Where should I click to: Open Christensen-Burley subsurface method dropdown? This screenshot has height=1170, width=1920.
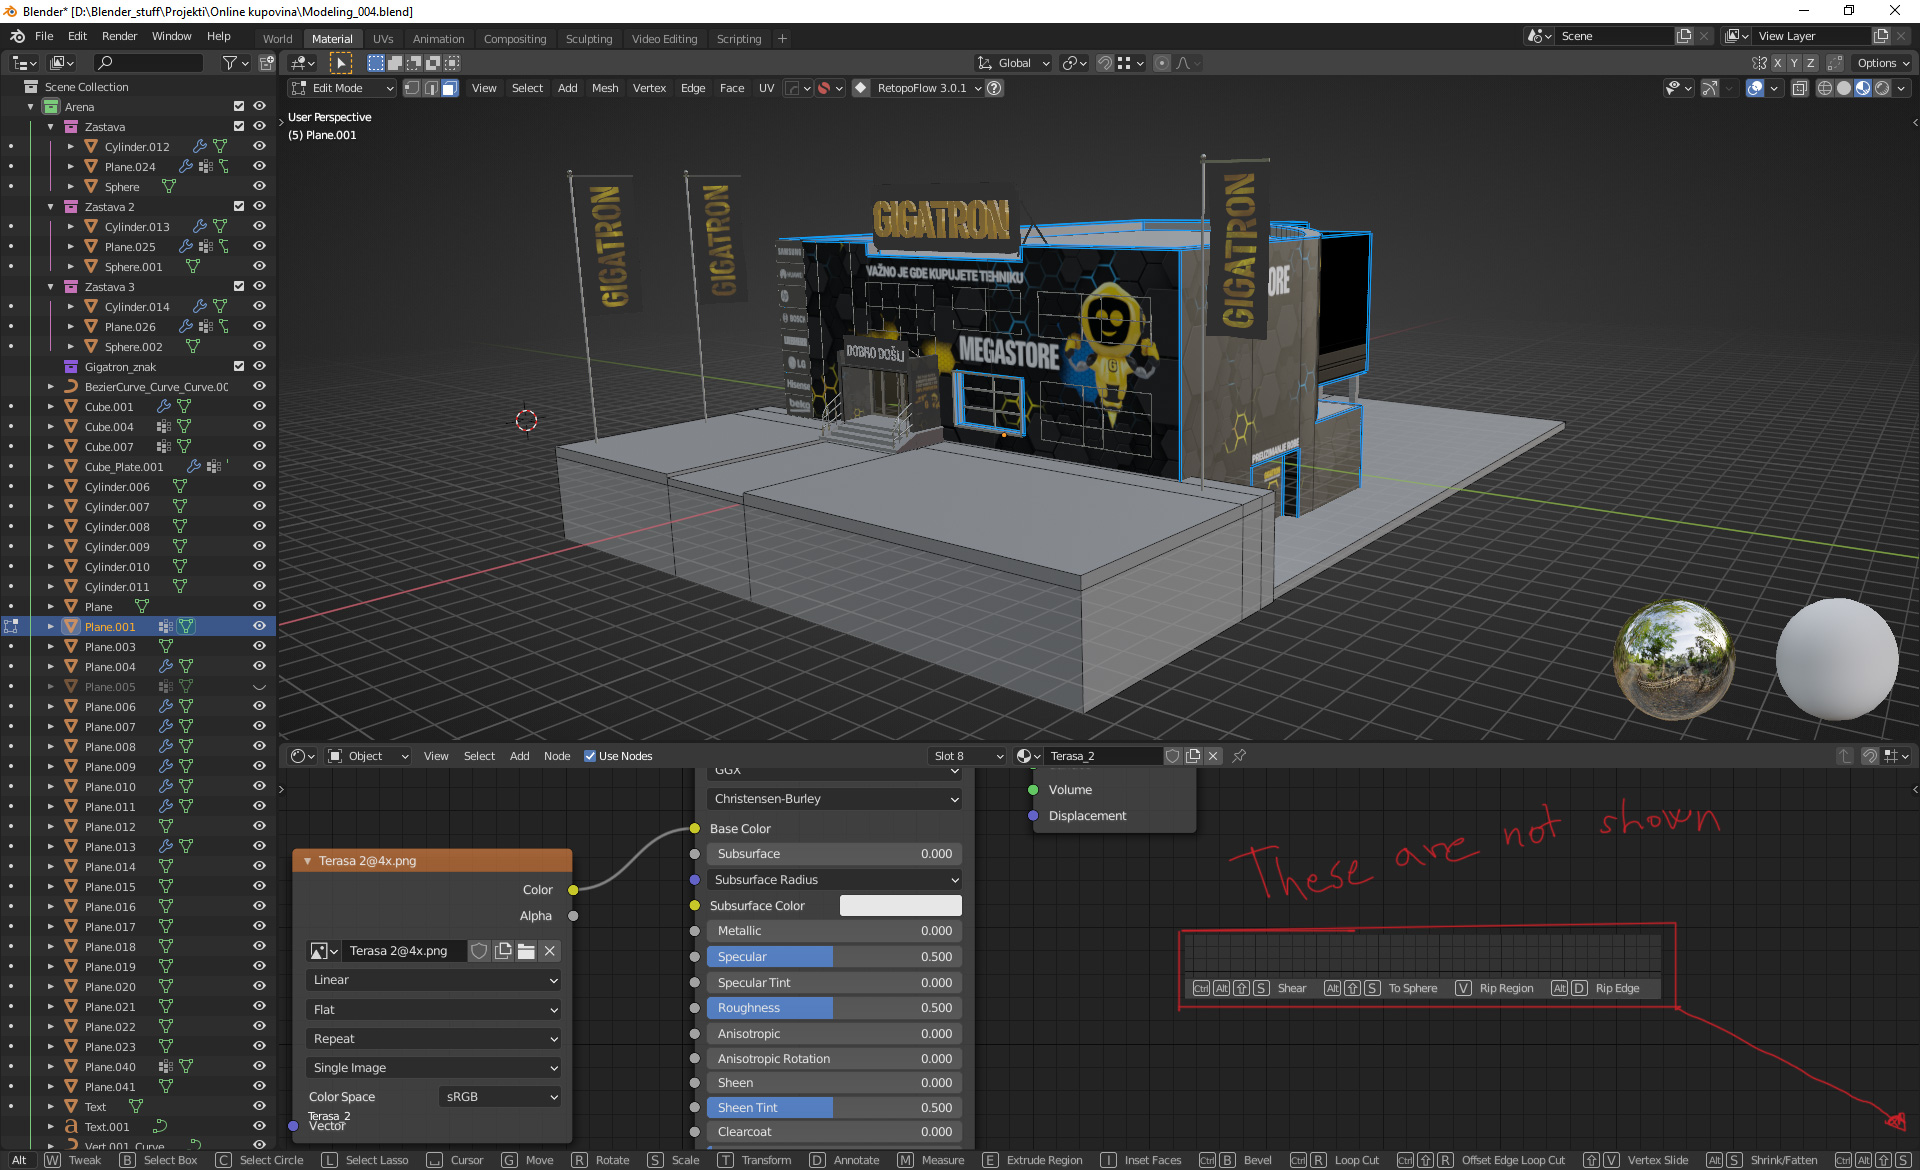point(835,799)
